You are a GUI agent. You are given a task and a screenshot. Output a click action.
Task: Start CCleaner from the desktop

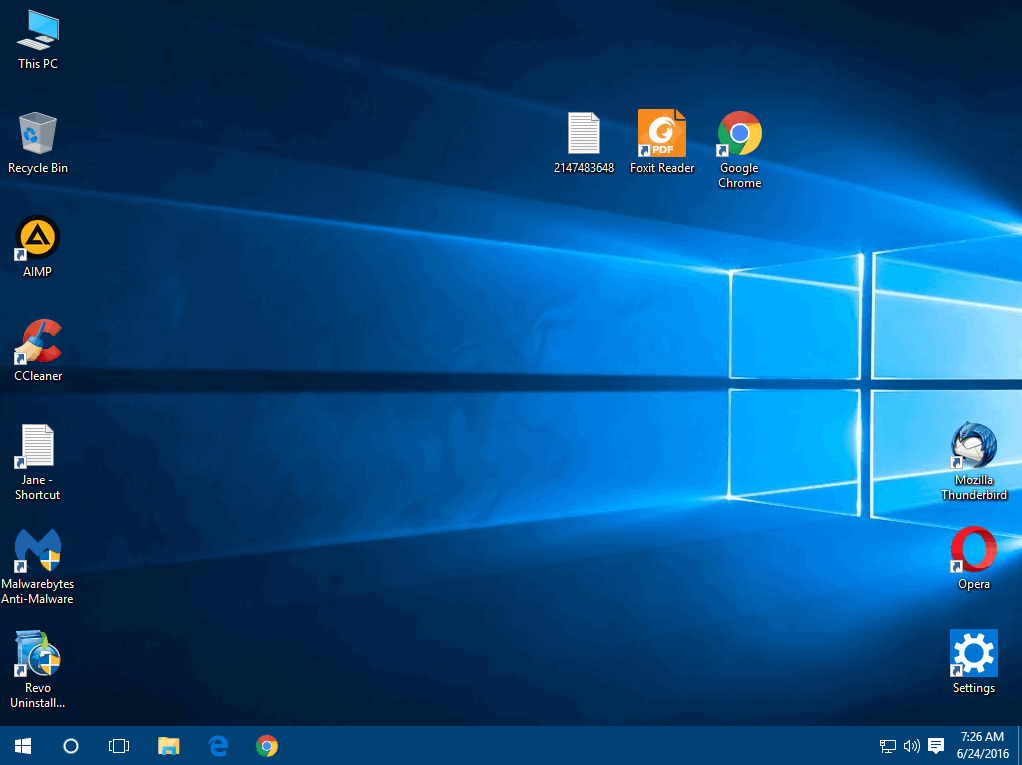pos(37,341)
